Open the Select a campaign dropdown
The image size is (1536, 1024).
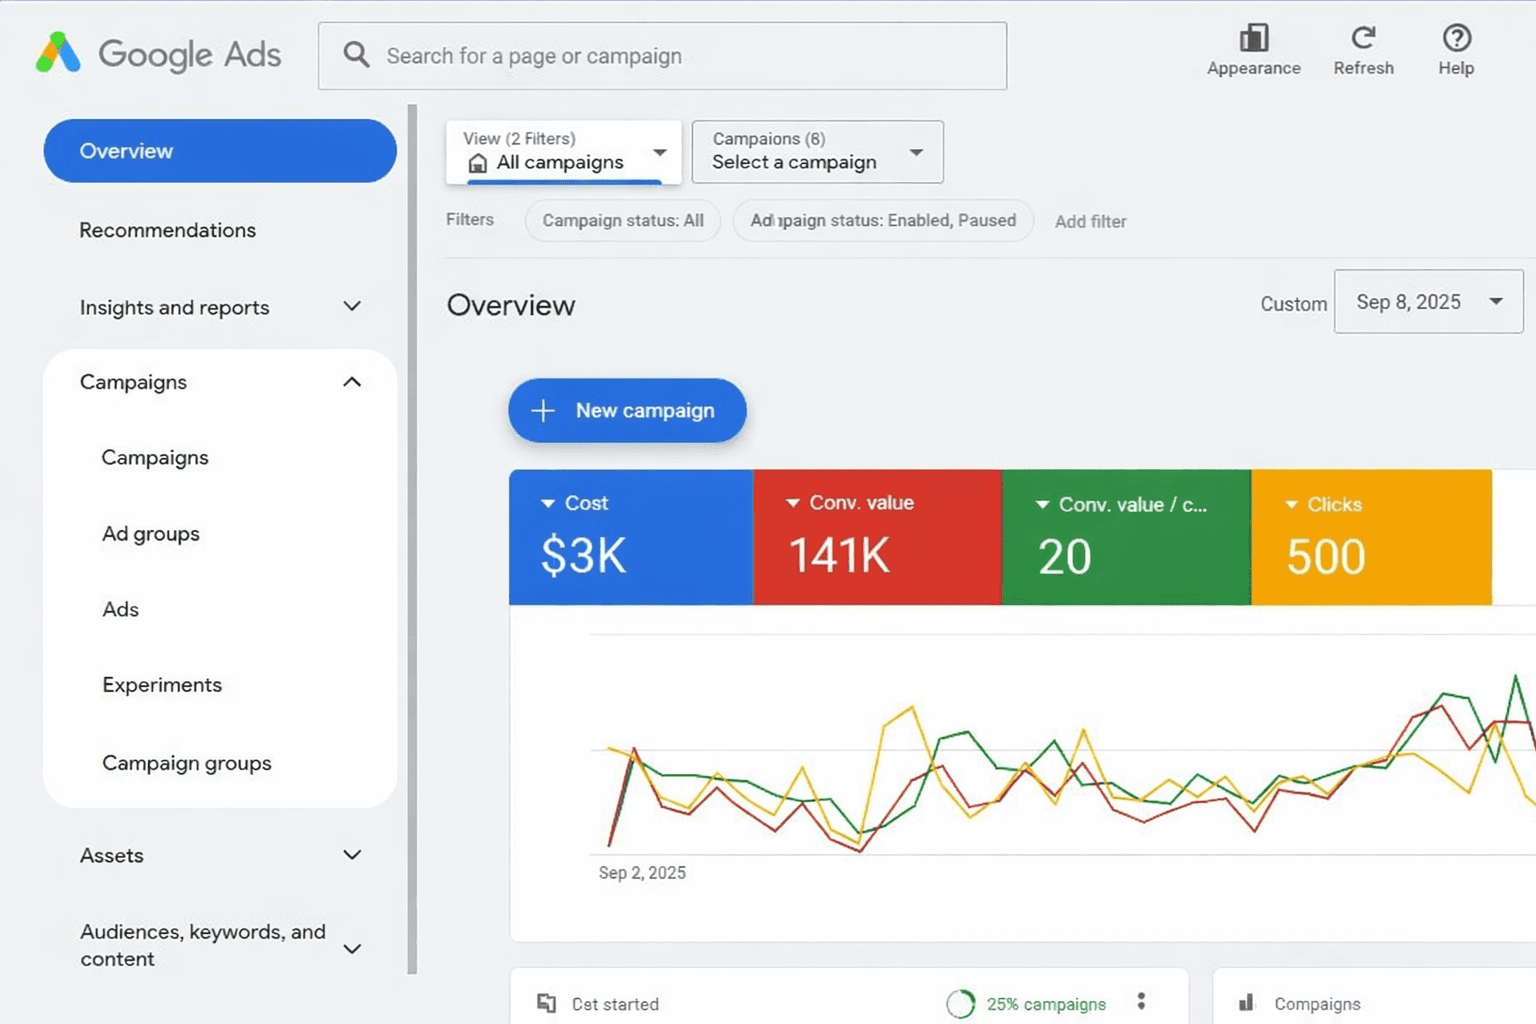click(817, 152)
